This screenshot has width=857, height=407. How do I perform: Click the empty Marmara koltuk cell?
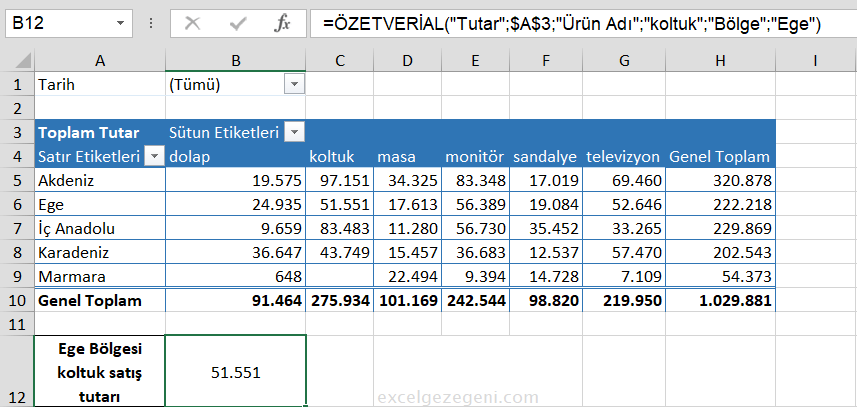coord(340,276)
